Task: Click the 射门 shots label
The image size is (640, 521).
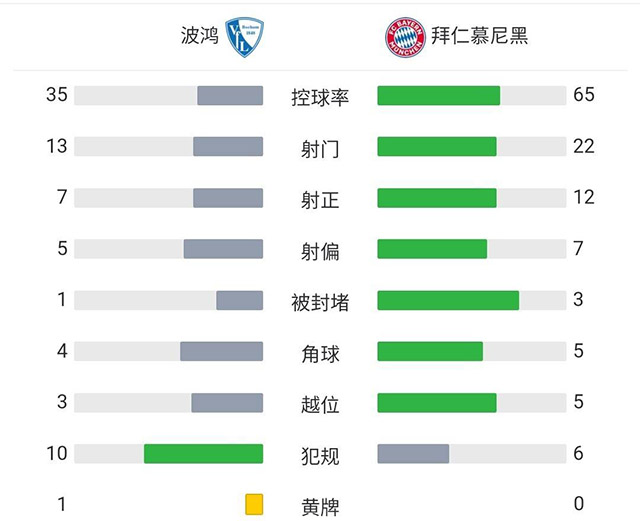Action: 320,149
